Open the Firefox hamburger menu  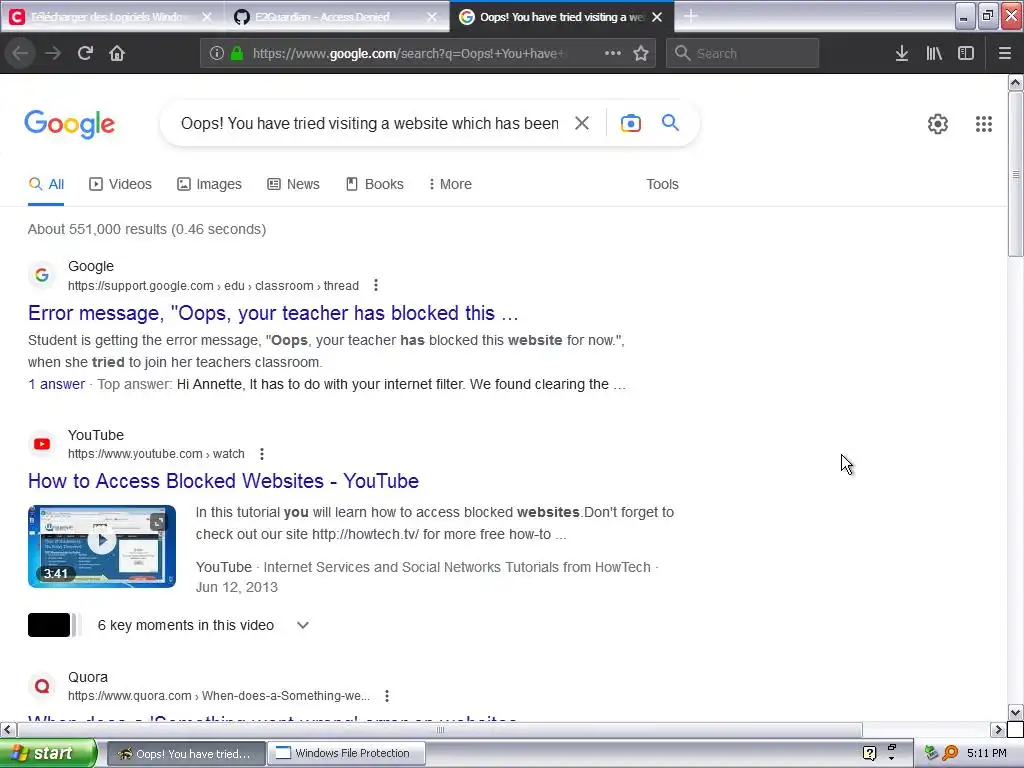coord(1005,53)
